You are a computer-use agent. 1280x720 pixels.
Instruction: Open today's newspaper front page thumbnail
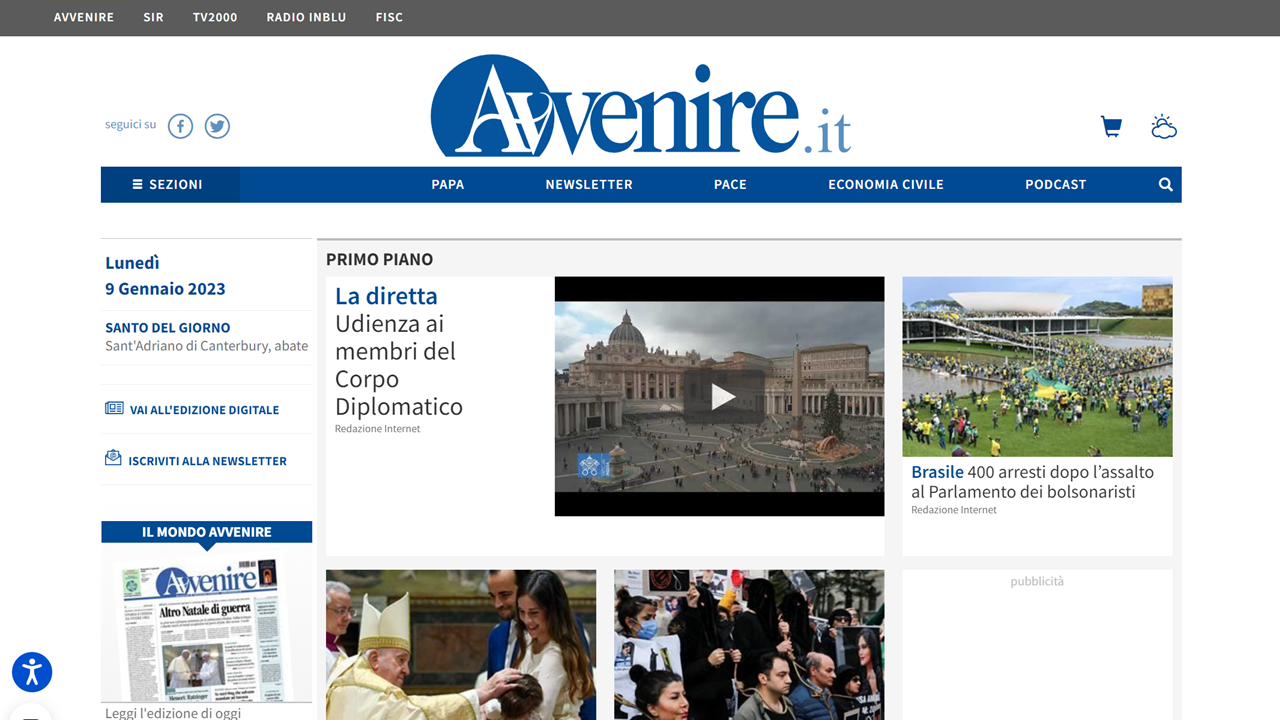[206, 628]
